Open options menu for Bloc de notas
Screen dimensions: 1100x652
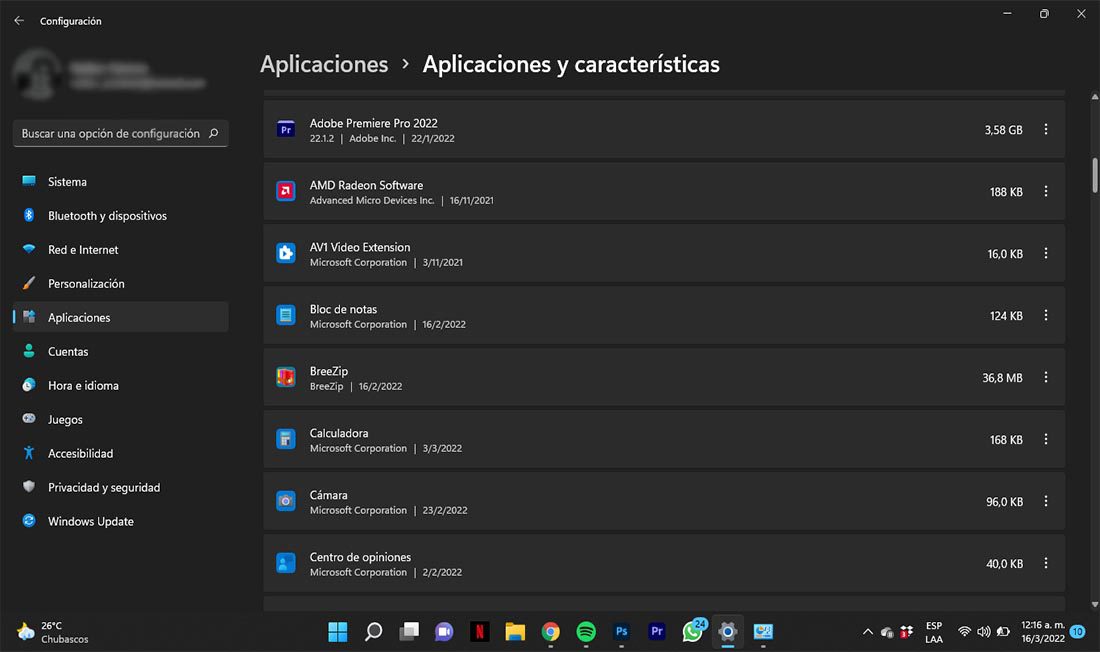[1045, 316]
